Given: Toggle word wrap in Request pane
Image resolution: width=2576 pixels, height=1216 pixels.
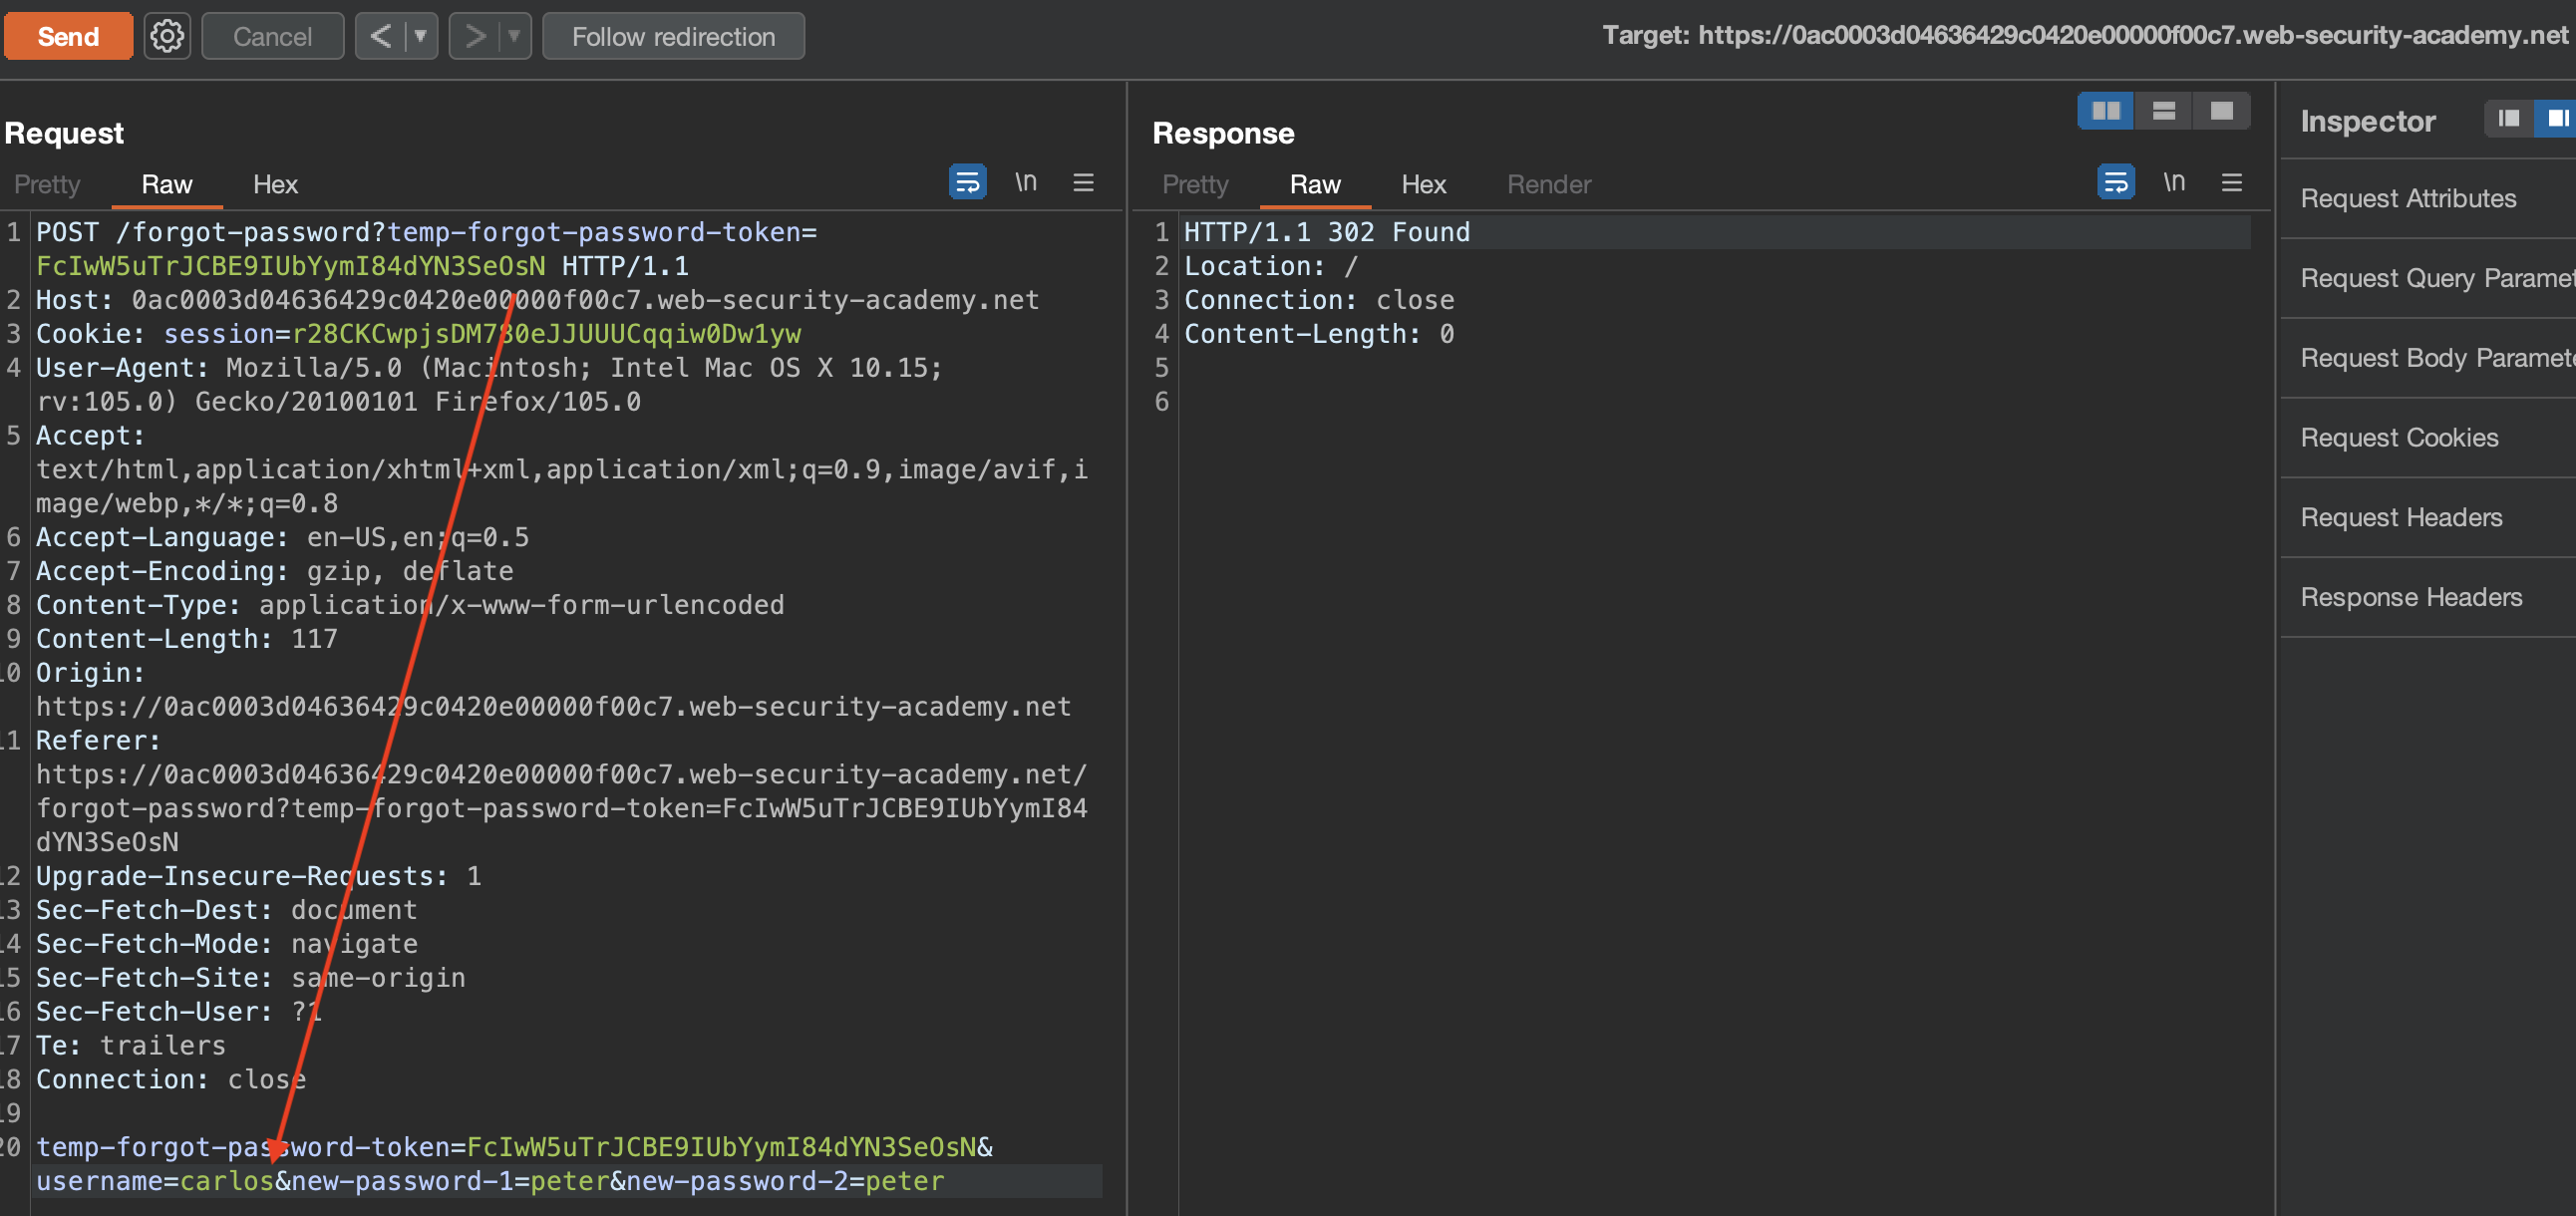Looking at the screenshot, I should coord(967,183).
